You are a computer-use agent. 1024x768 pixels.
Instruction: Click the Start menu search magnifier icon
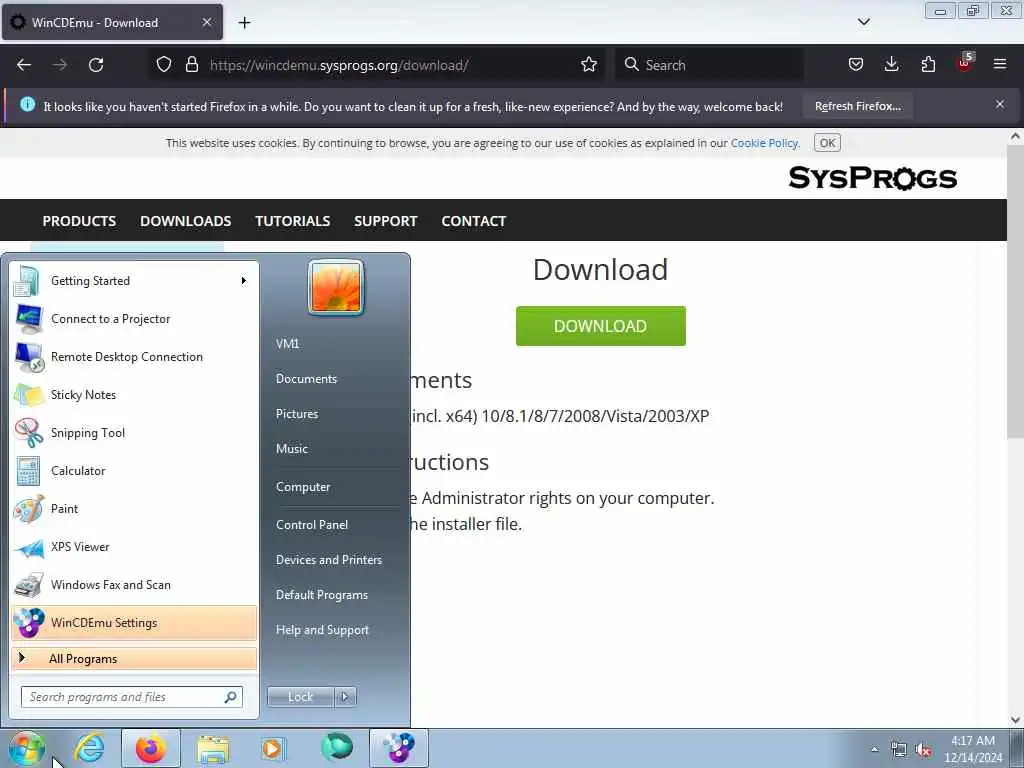tap(231, 697)
